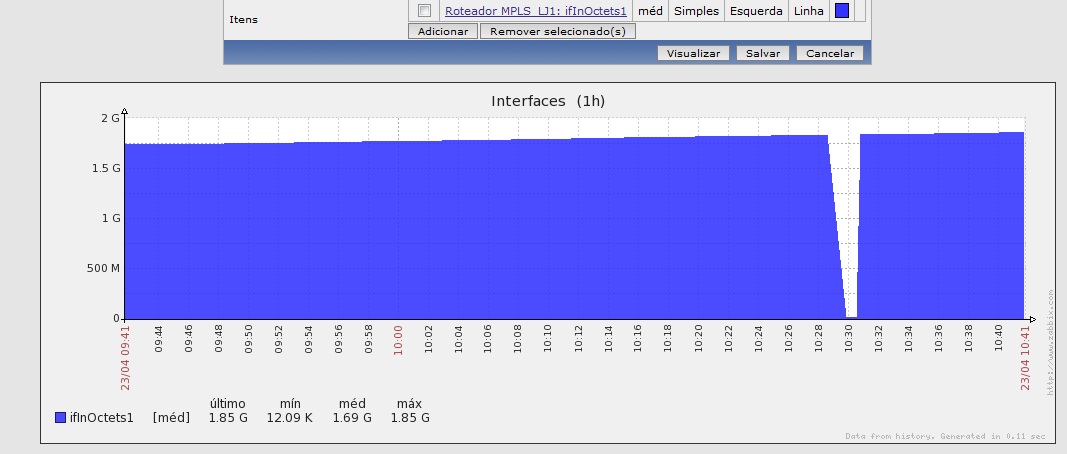Viewport: 1067px width, 454px height.
Task: Click the 'último' value 1.85 G
Action: click(x=228, y=418)
